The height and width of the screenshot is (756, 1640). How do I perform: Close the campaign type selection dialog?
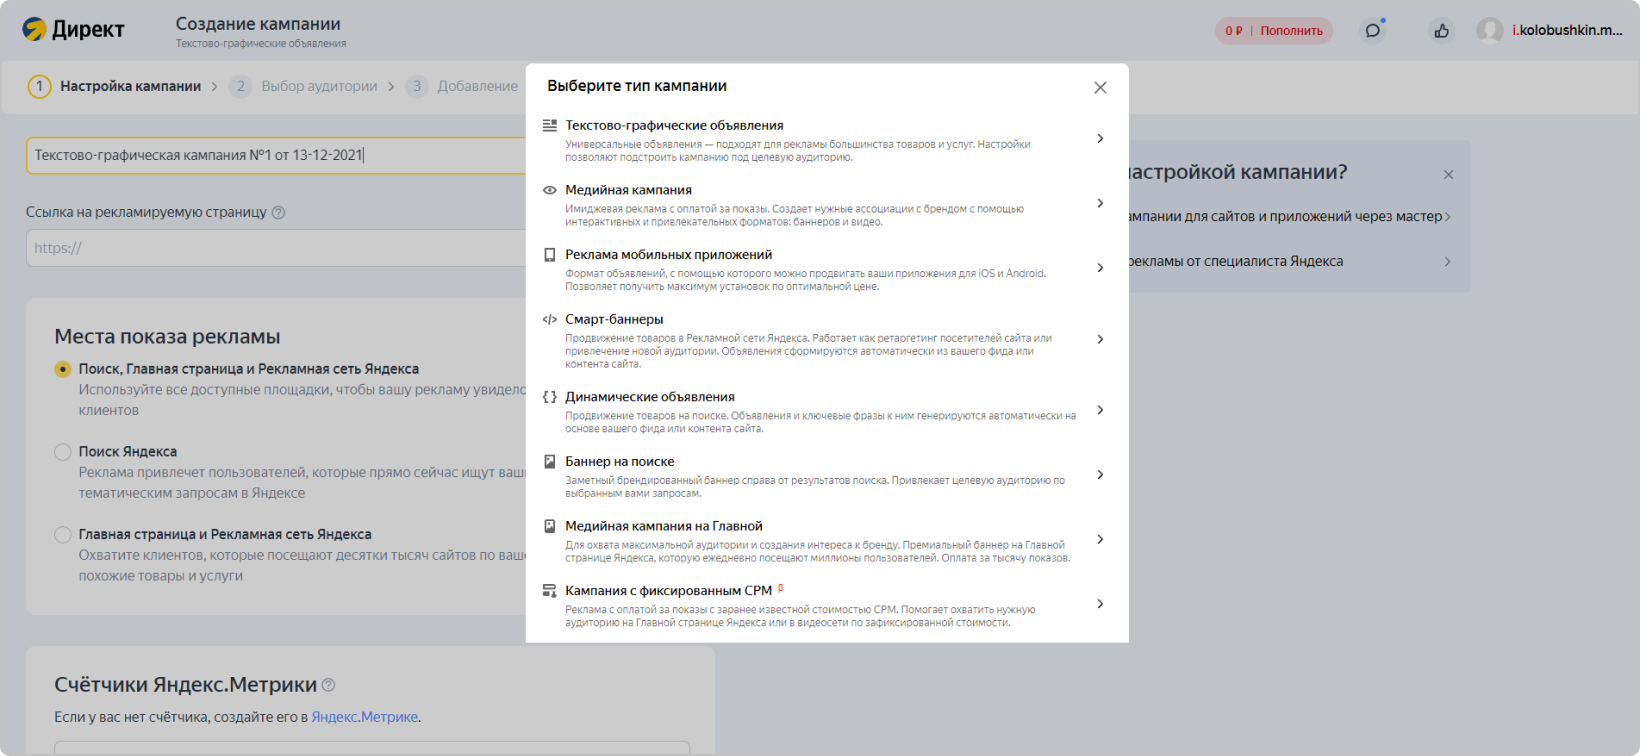tap(1100, 88)
